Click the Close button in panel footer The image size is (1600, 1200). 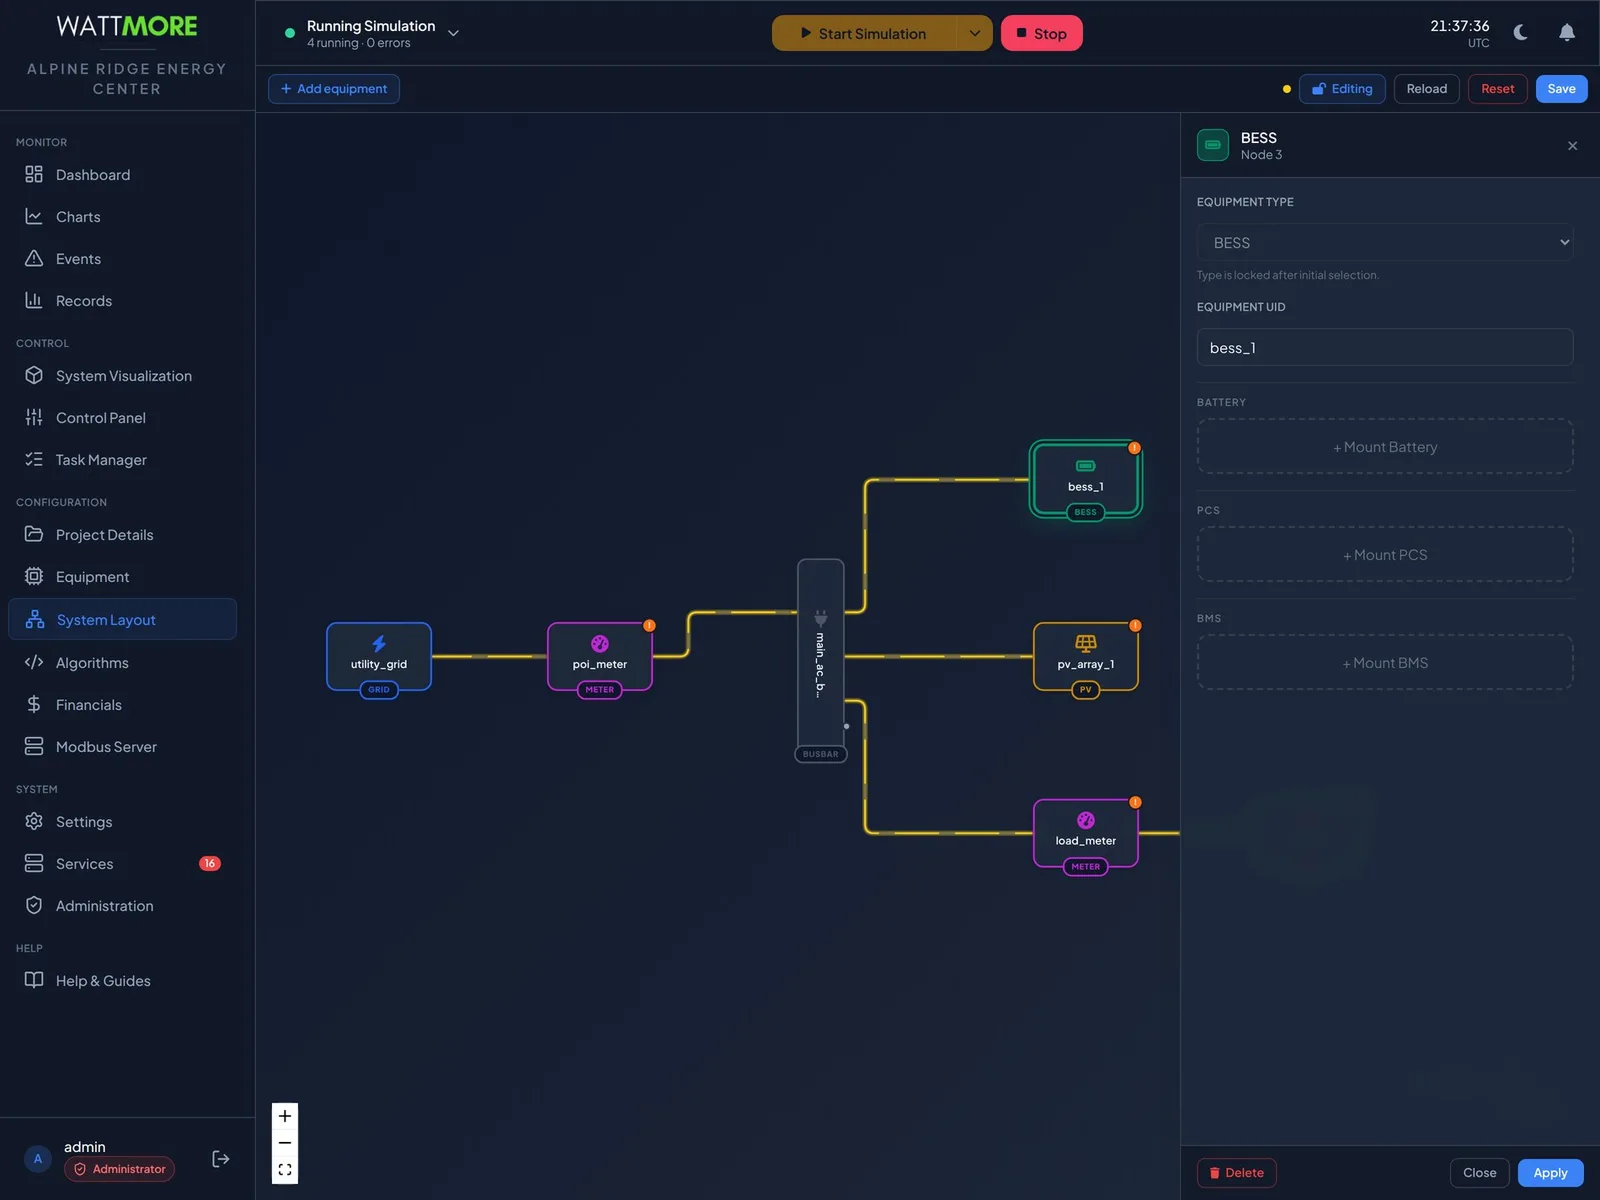click(1479, 1173)
